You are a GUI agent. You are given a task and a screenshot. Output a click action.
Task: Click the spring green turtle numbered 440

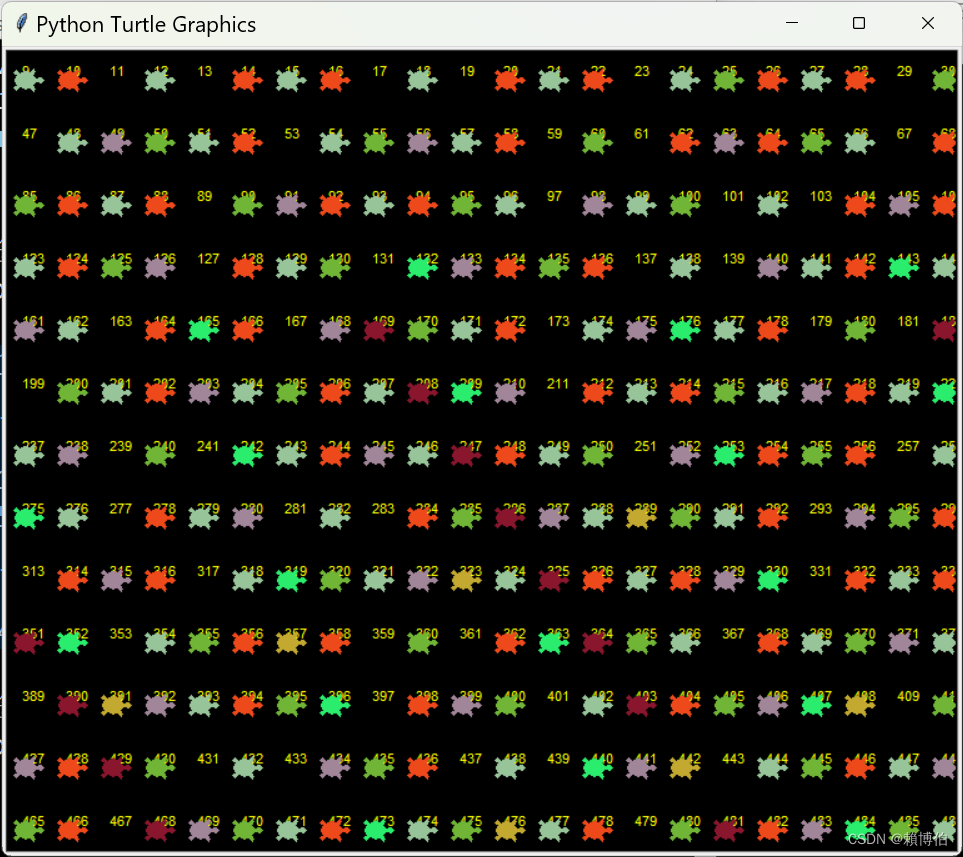596,766
